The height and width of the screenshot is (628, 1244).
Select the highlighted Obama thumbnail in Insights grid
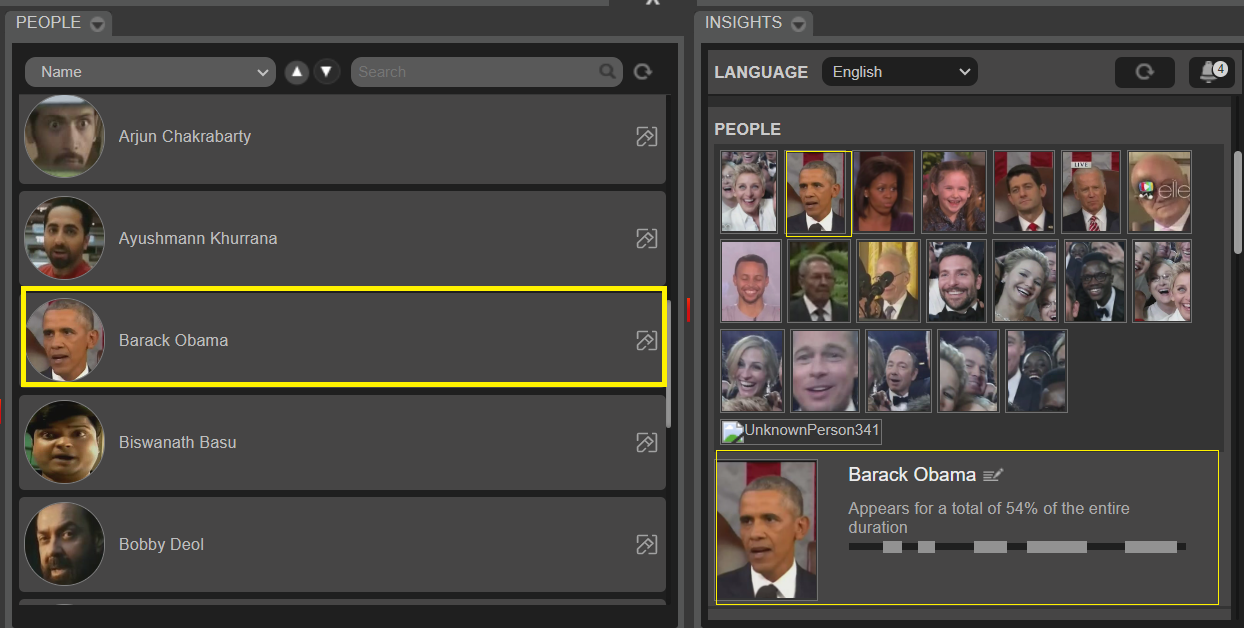click(819, 193)
